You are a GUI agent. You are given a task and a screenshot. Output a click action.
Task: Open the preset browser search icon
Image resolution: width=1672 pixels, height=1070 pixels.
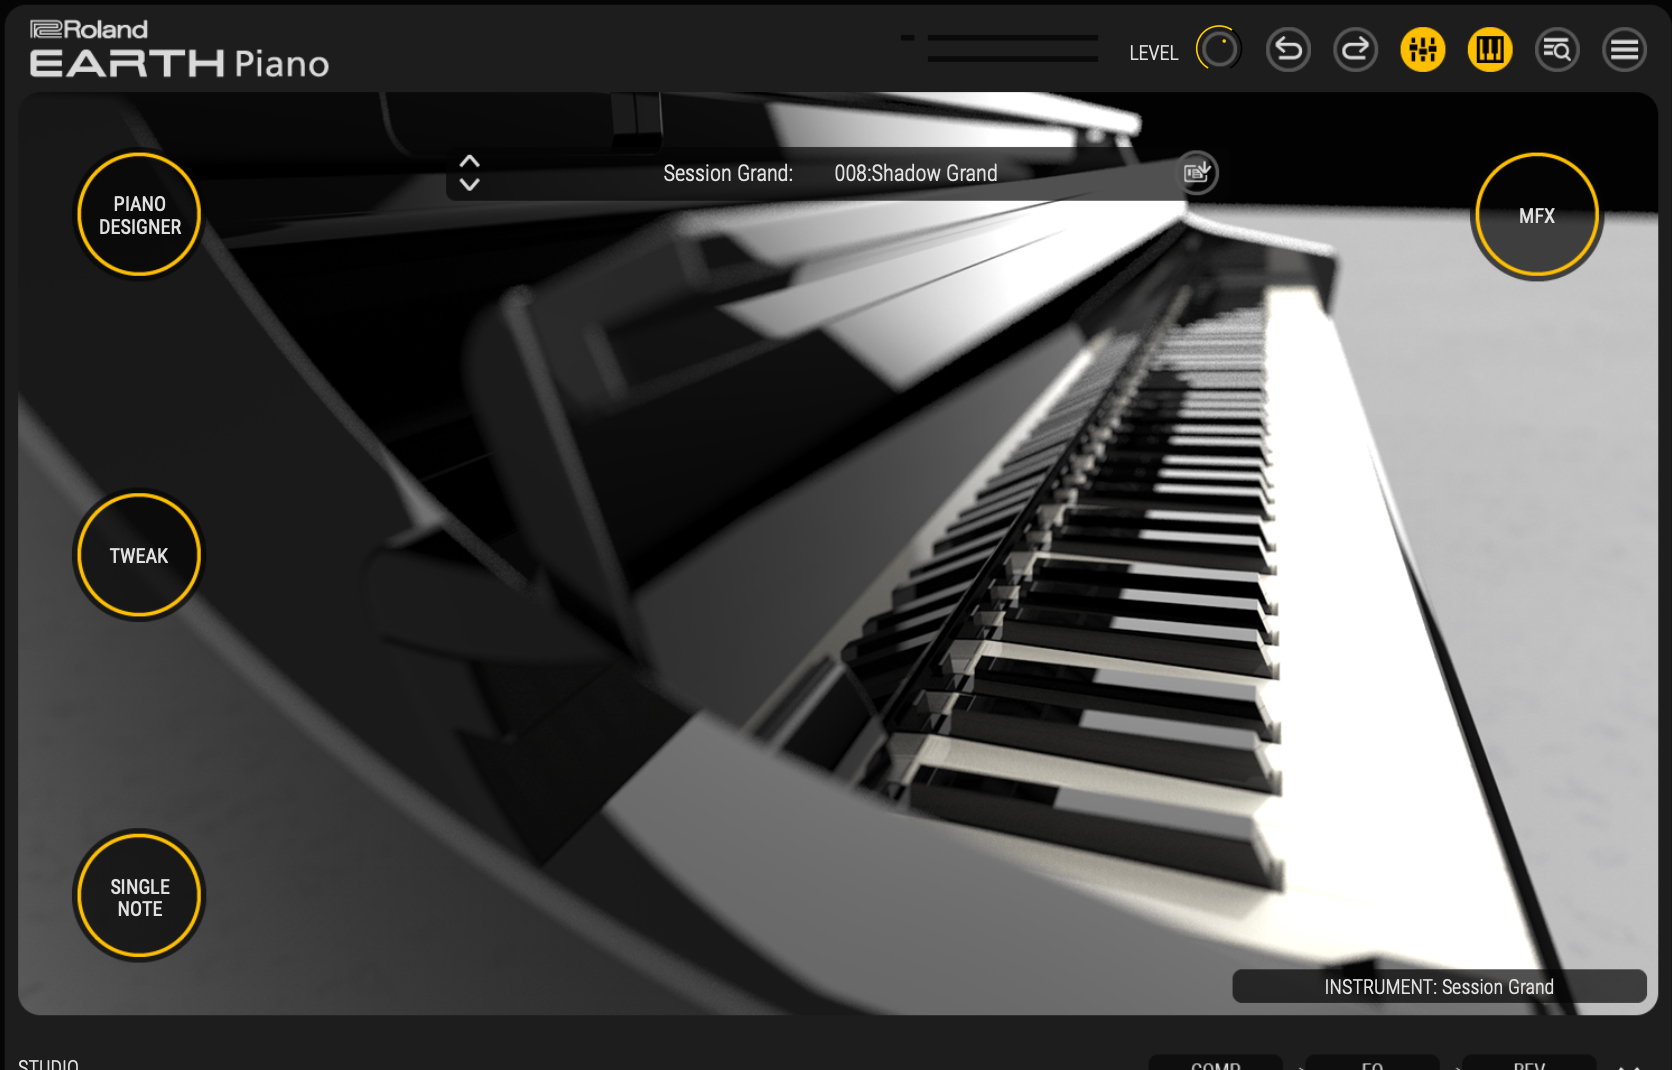(x=1557, y=49)
